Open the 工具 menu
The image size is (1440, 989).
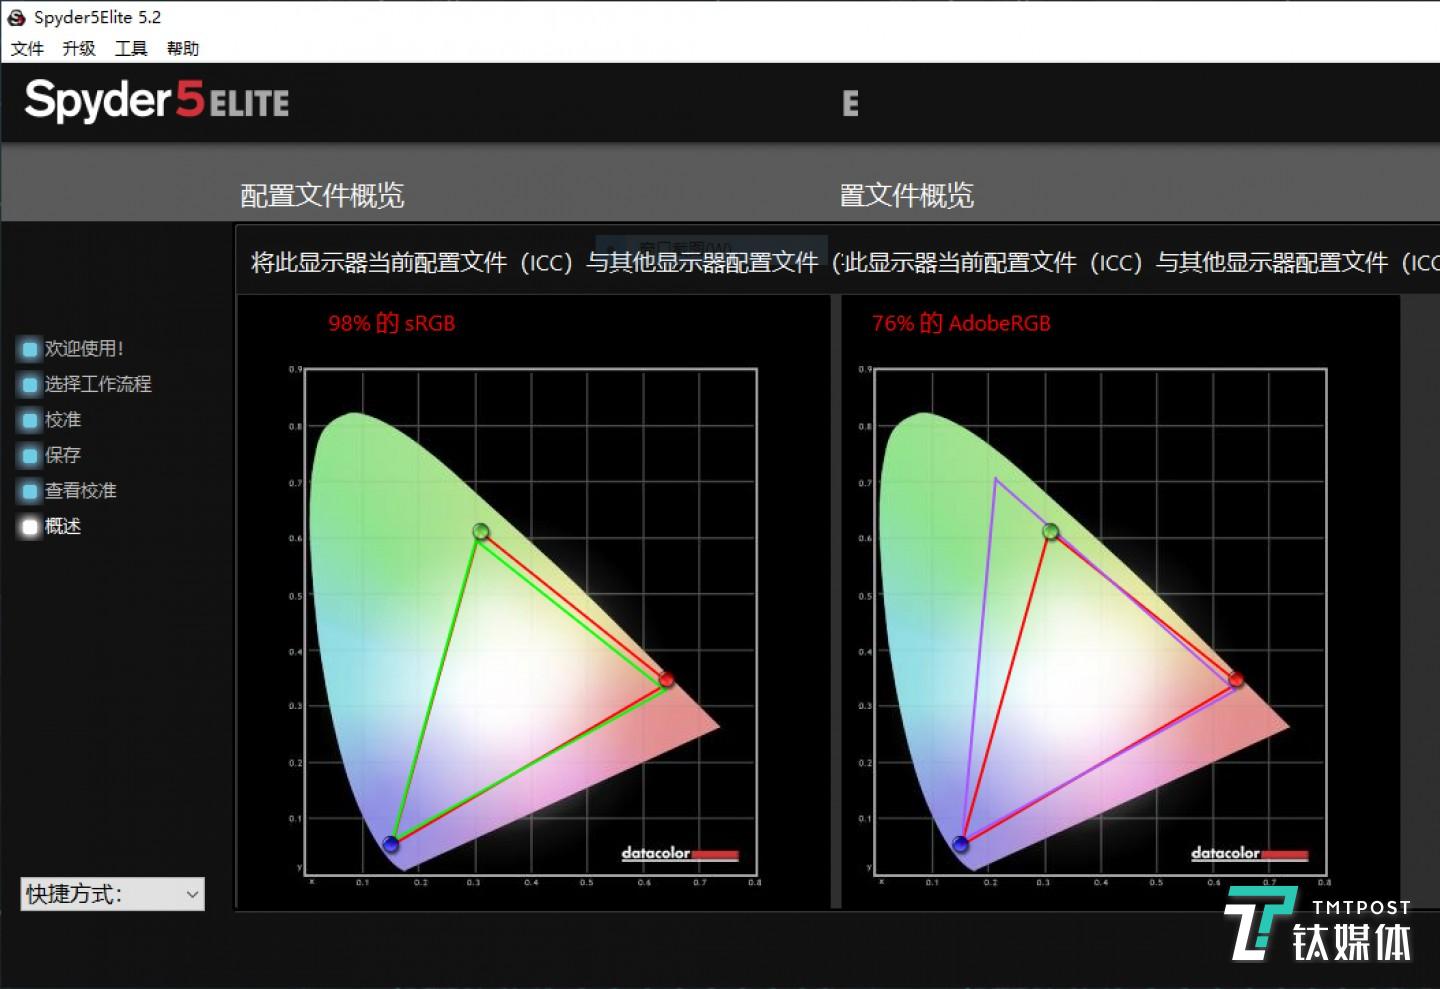tap(131, 48)
